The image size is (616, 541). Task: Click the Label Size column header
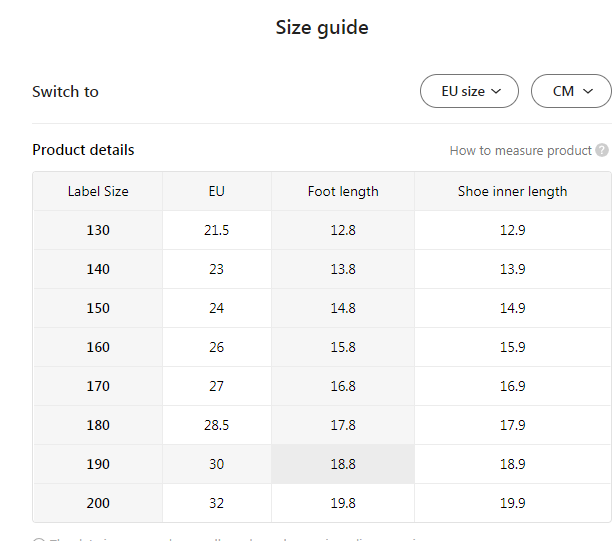tap(98, 191)
